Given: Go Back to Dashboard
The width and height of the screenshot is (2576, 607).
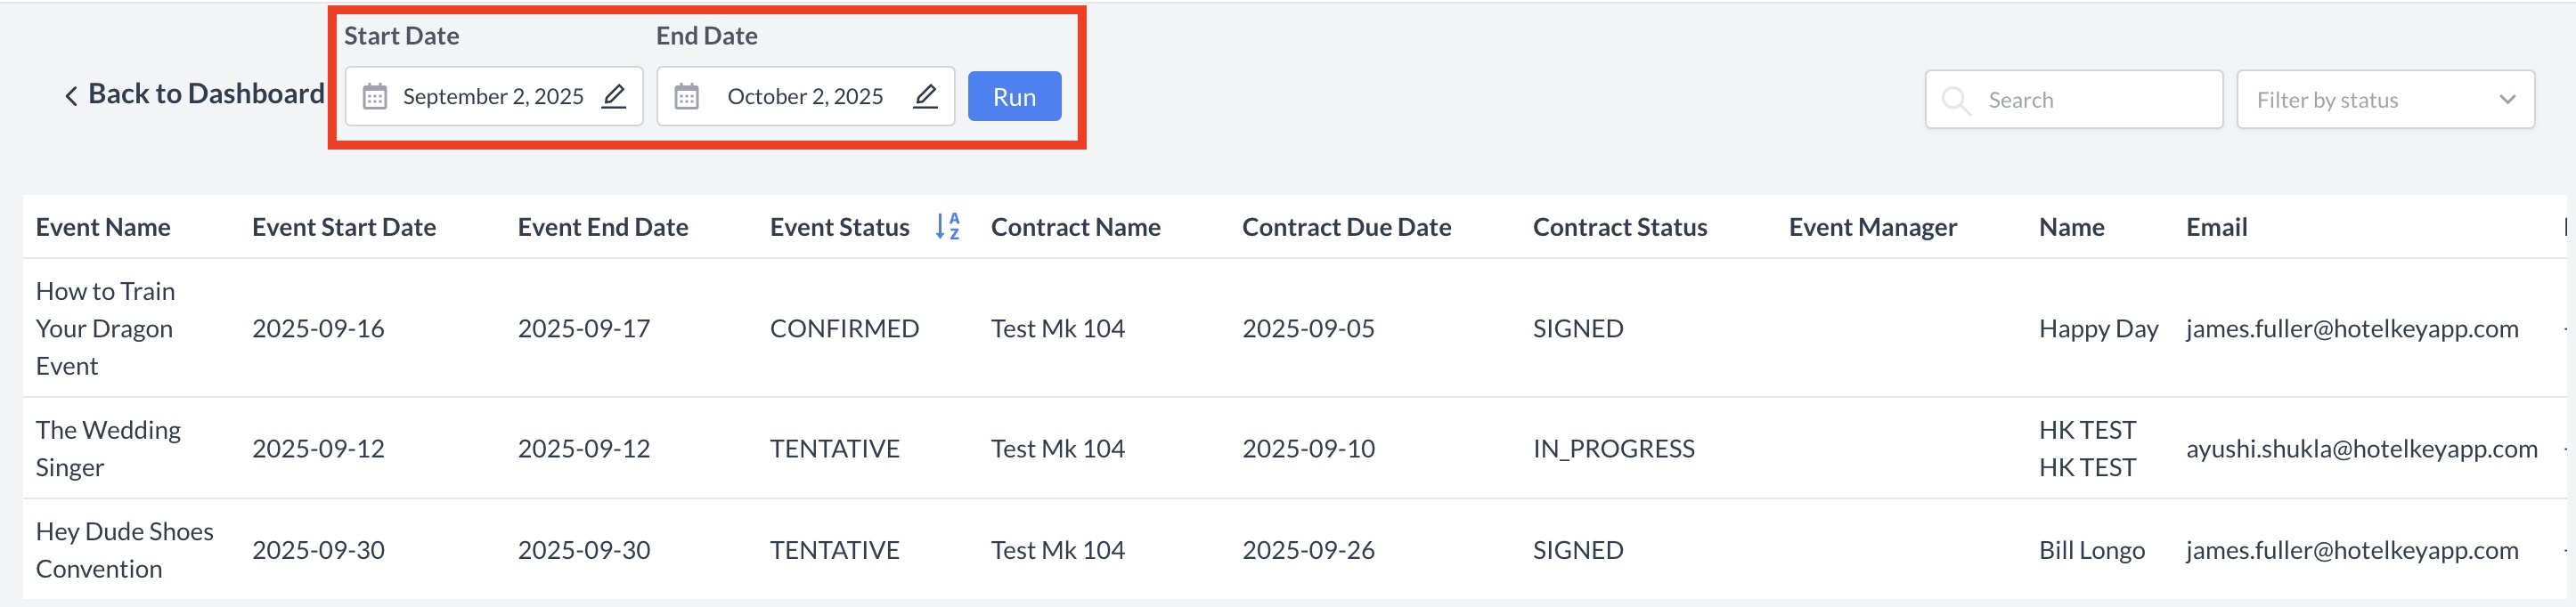Looking at the screenshot, I should coord(205,94).
